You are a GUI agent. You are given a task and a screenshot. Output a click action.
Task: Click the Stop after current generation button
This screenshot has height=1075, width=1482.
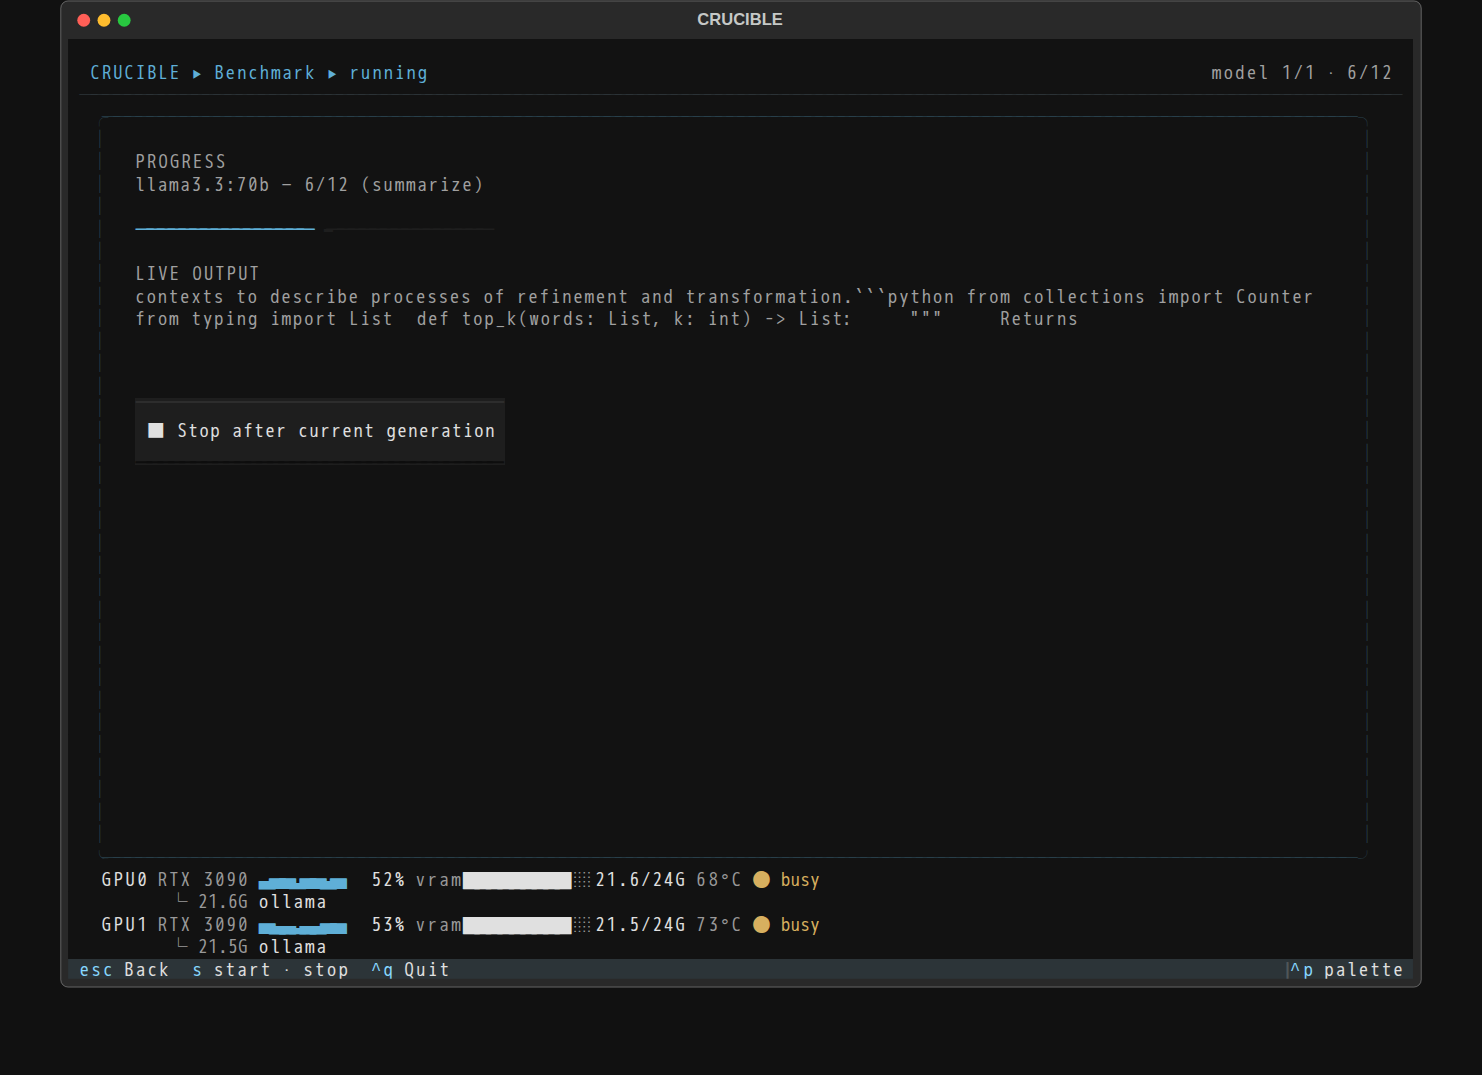point(320,431)
